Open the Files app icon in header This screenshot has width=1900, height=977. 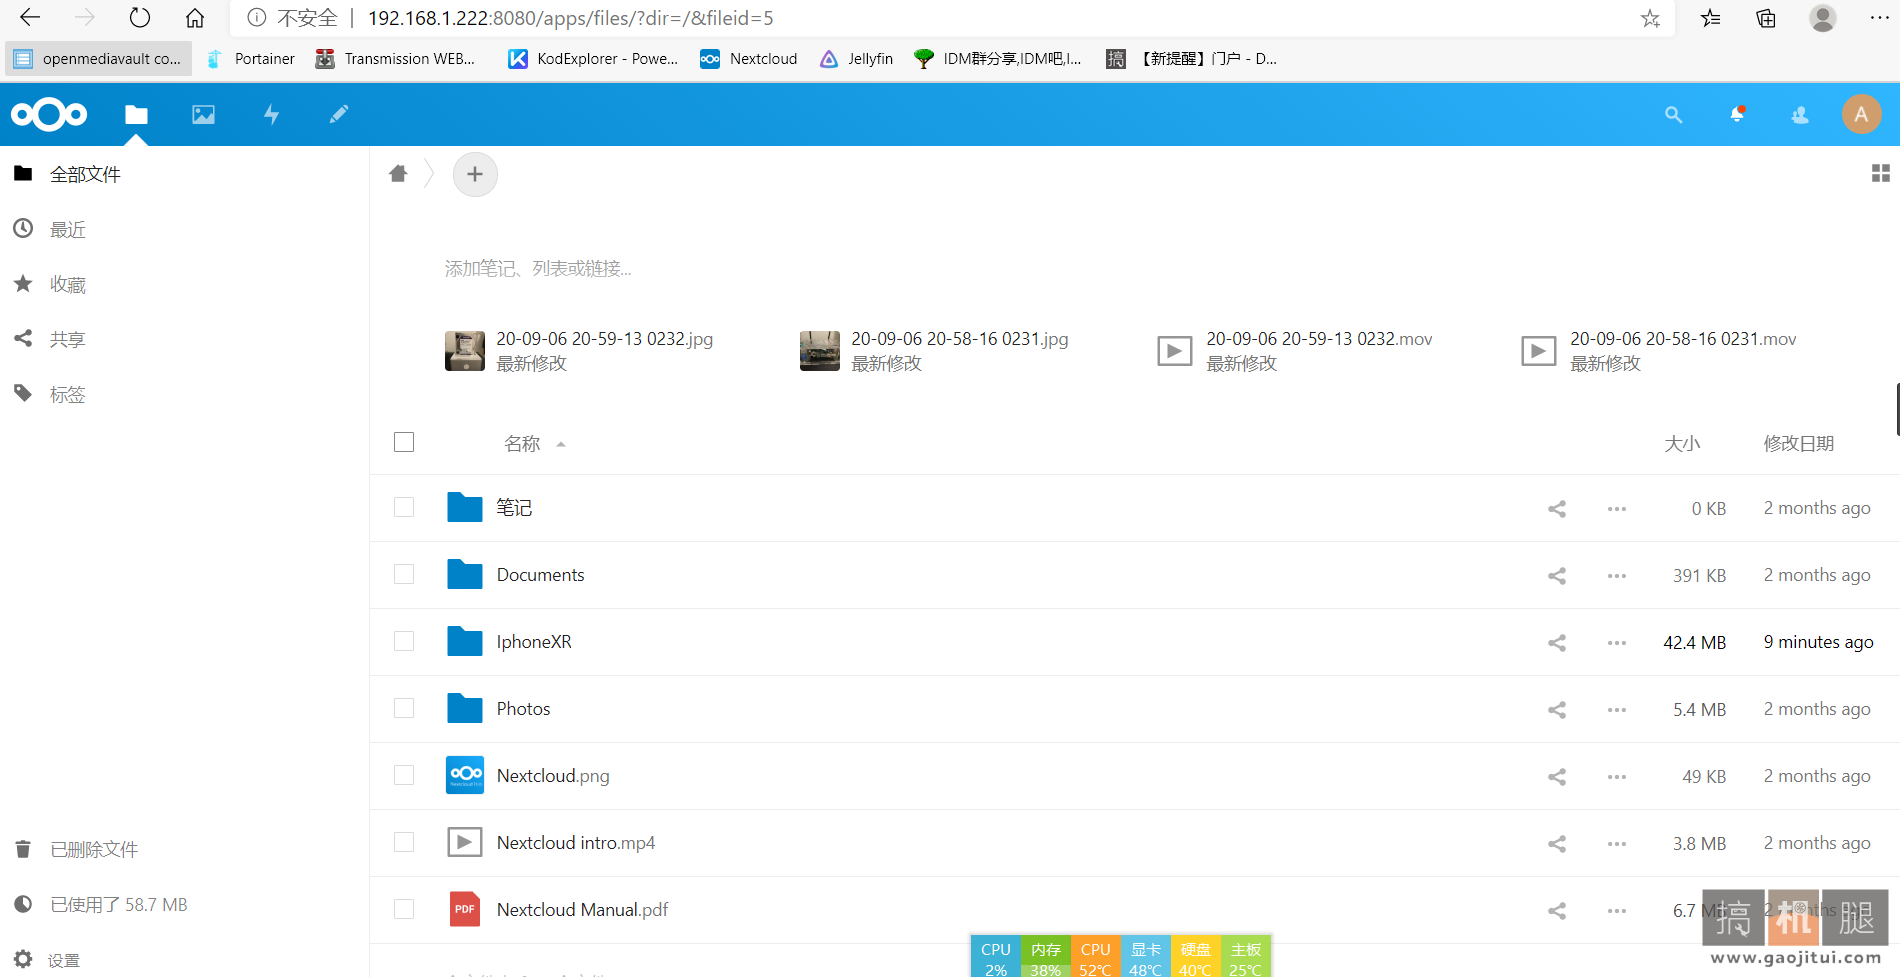136,115
